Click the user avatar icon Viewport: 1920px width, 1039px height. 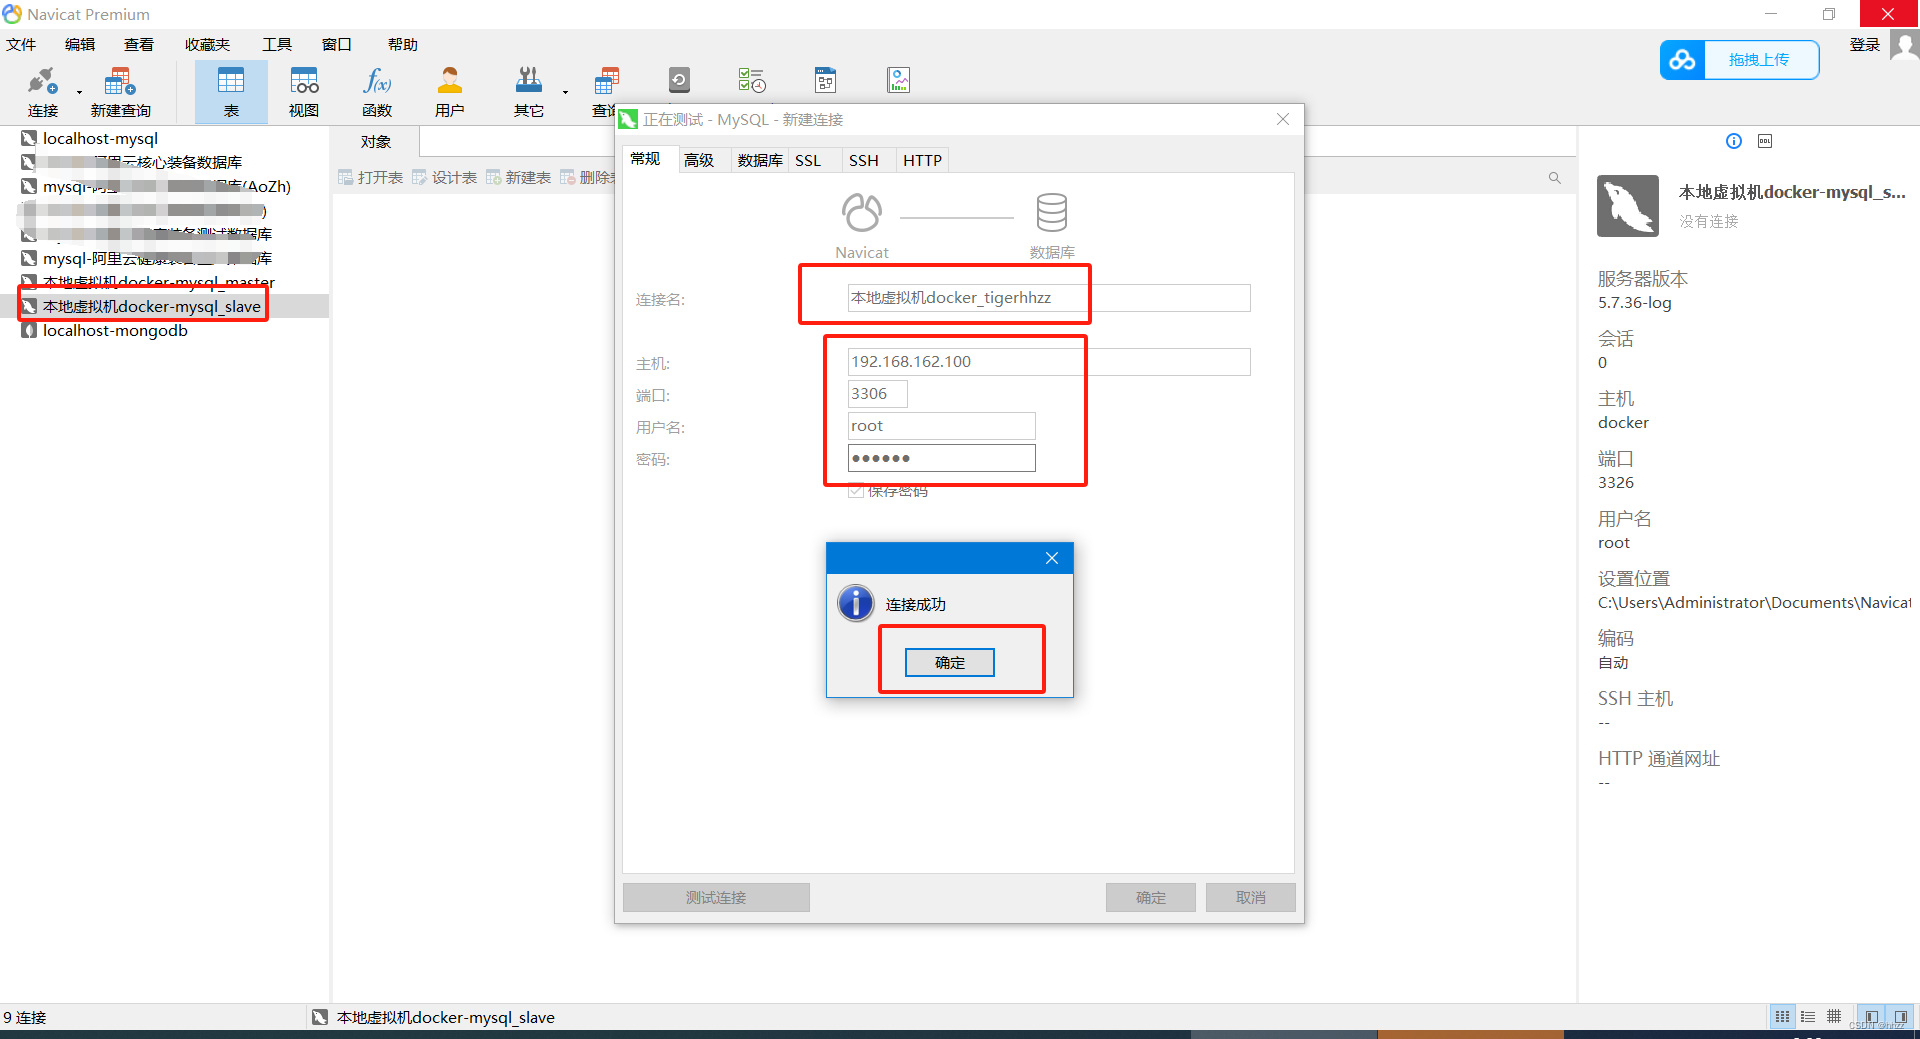click(x=1905, y=45)
